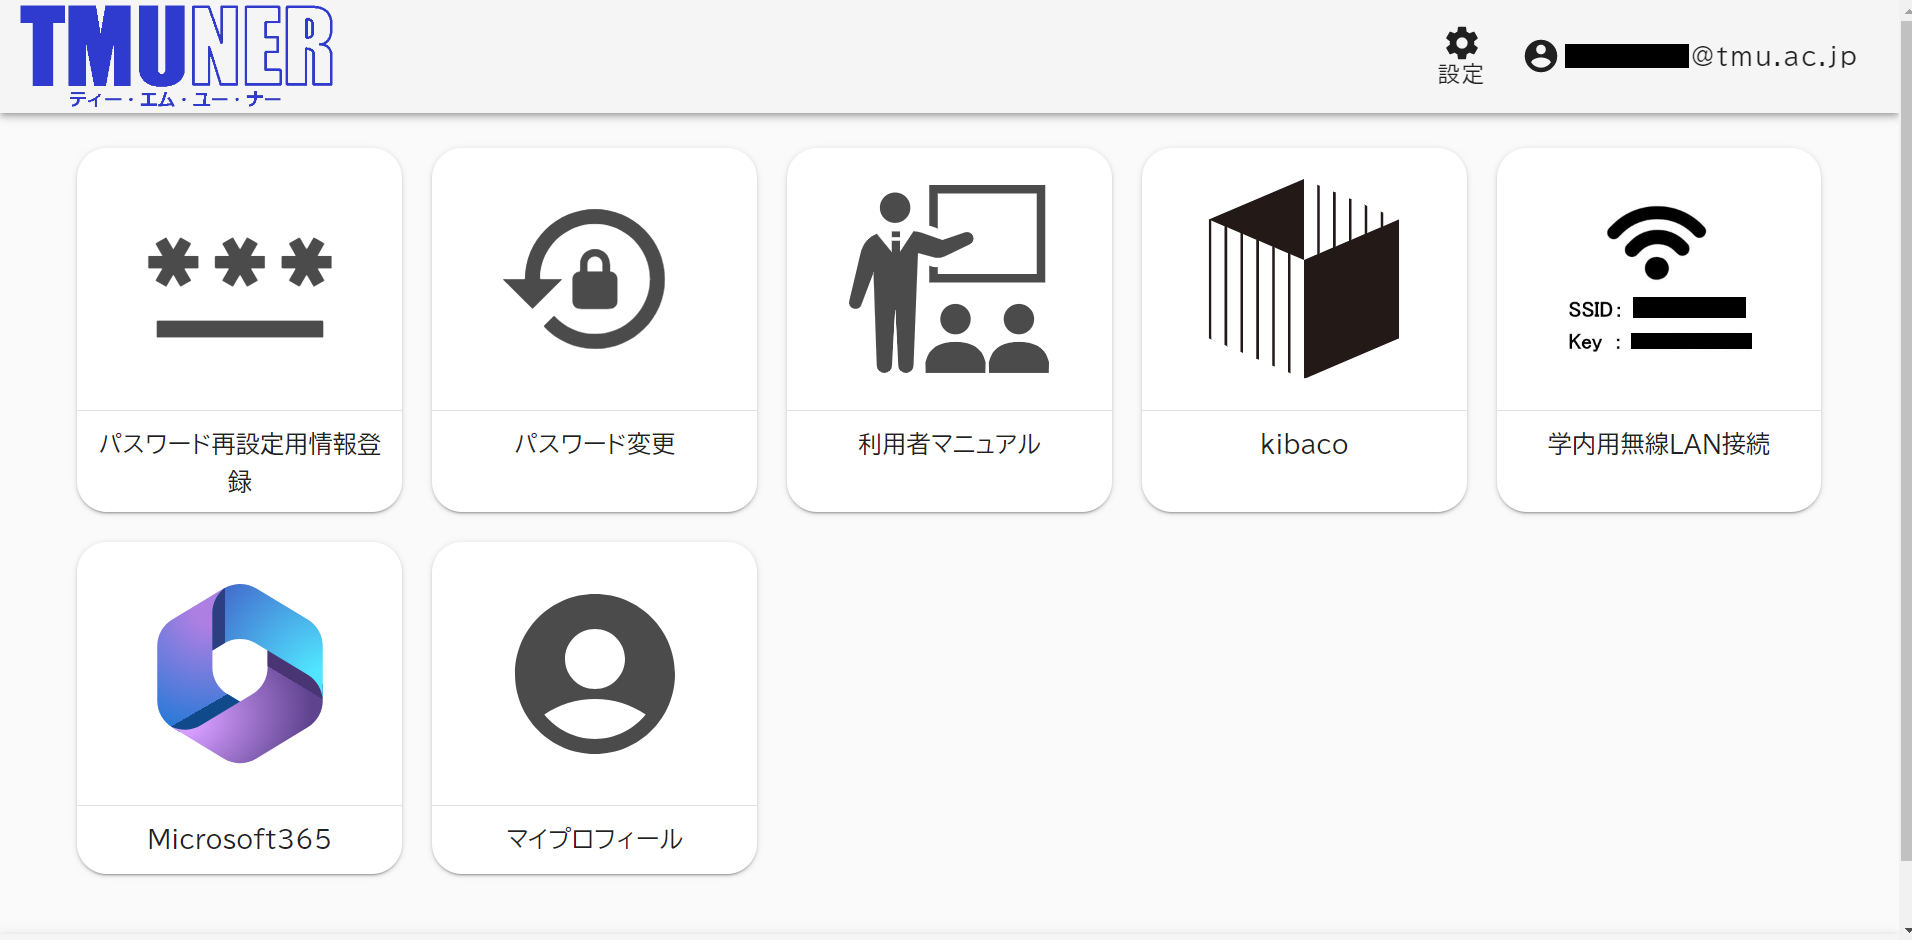The image size is (1912, 940).
Task: Click the SSID text on the wireless card
Action: coord(1594,309)
